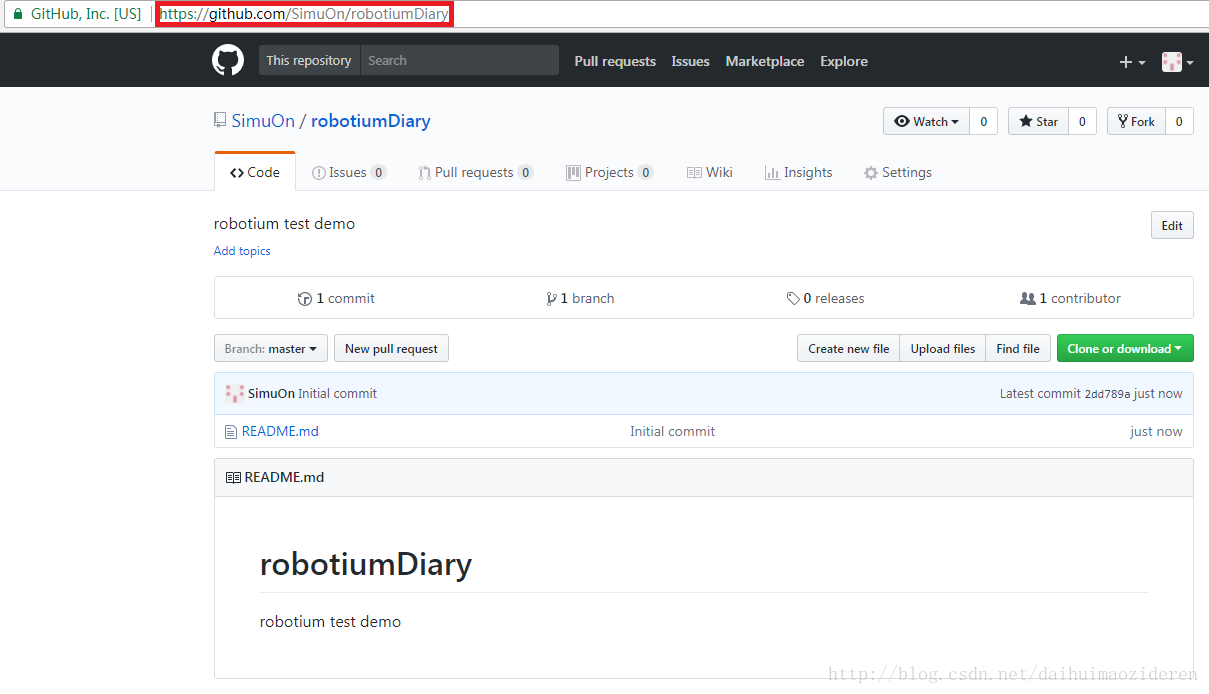Open the Wiki tab
Viewport: 1209px width, 694px height.
(710, 172)
